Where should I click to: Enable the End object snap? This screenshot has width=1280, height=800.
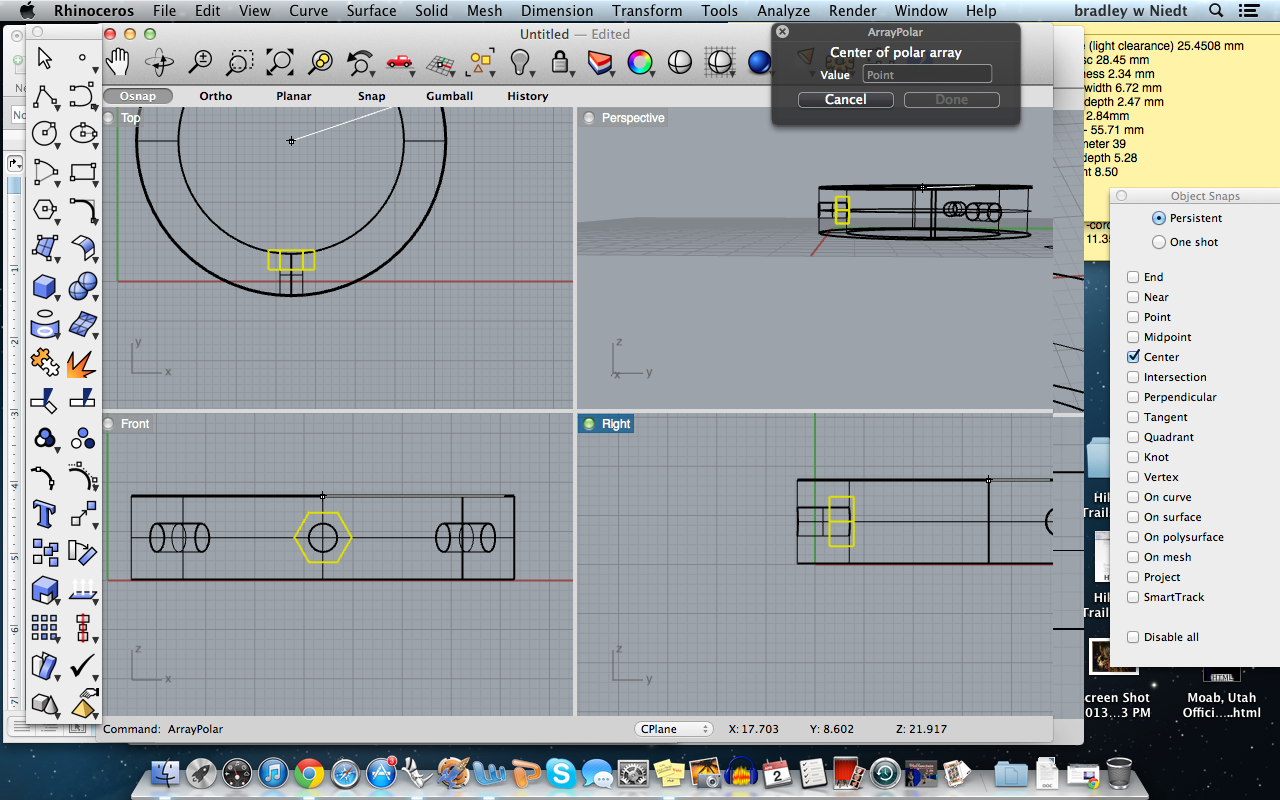click(1133, 277)
